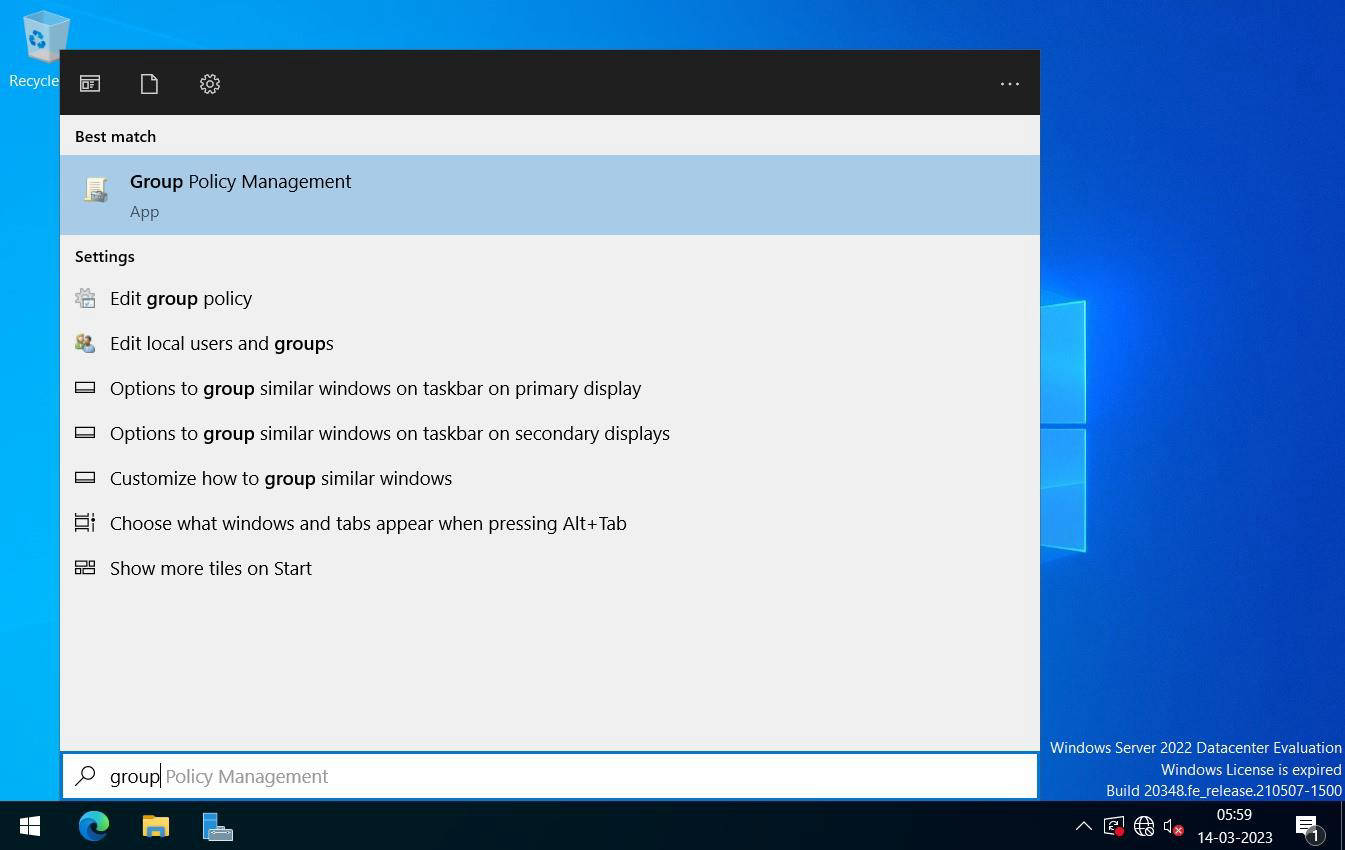Open Show more tiles on Start
Viewport: 1345px width, 850px height.
pos(550,568)
